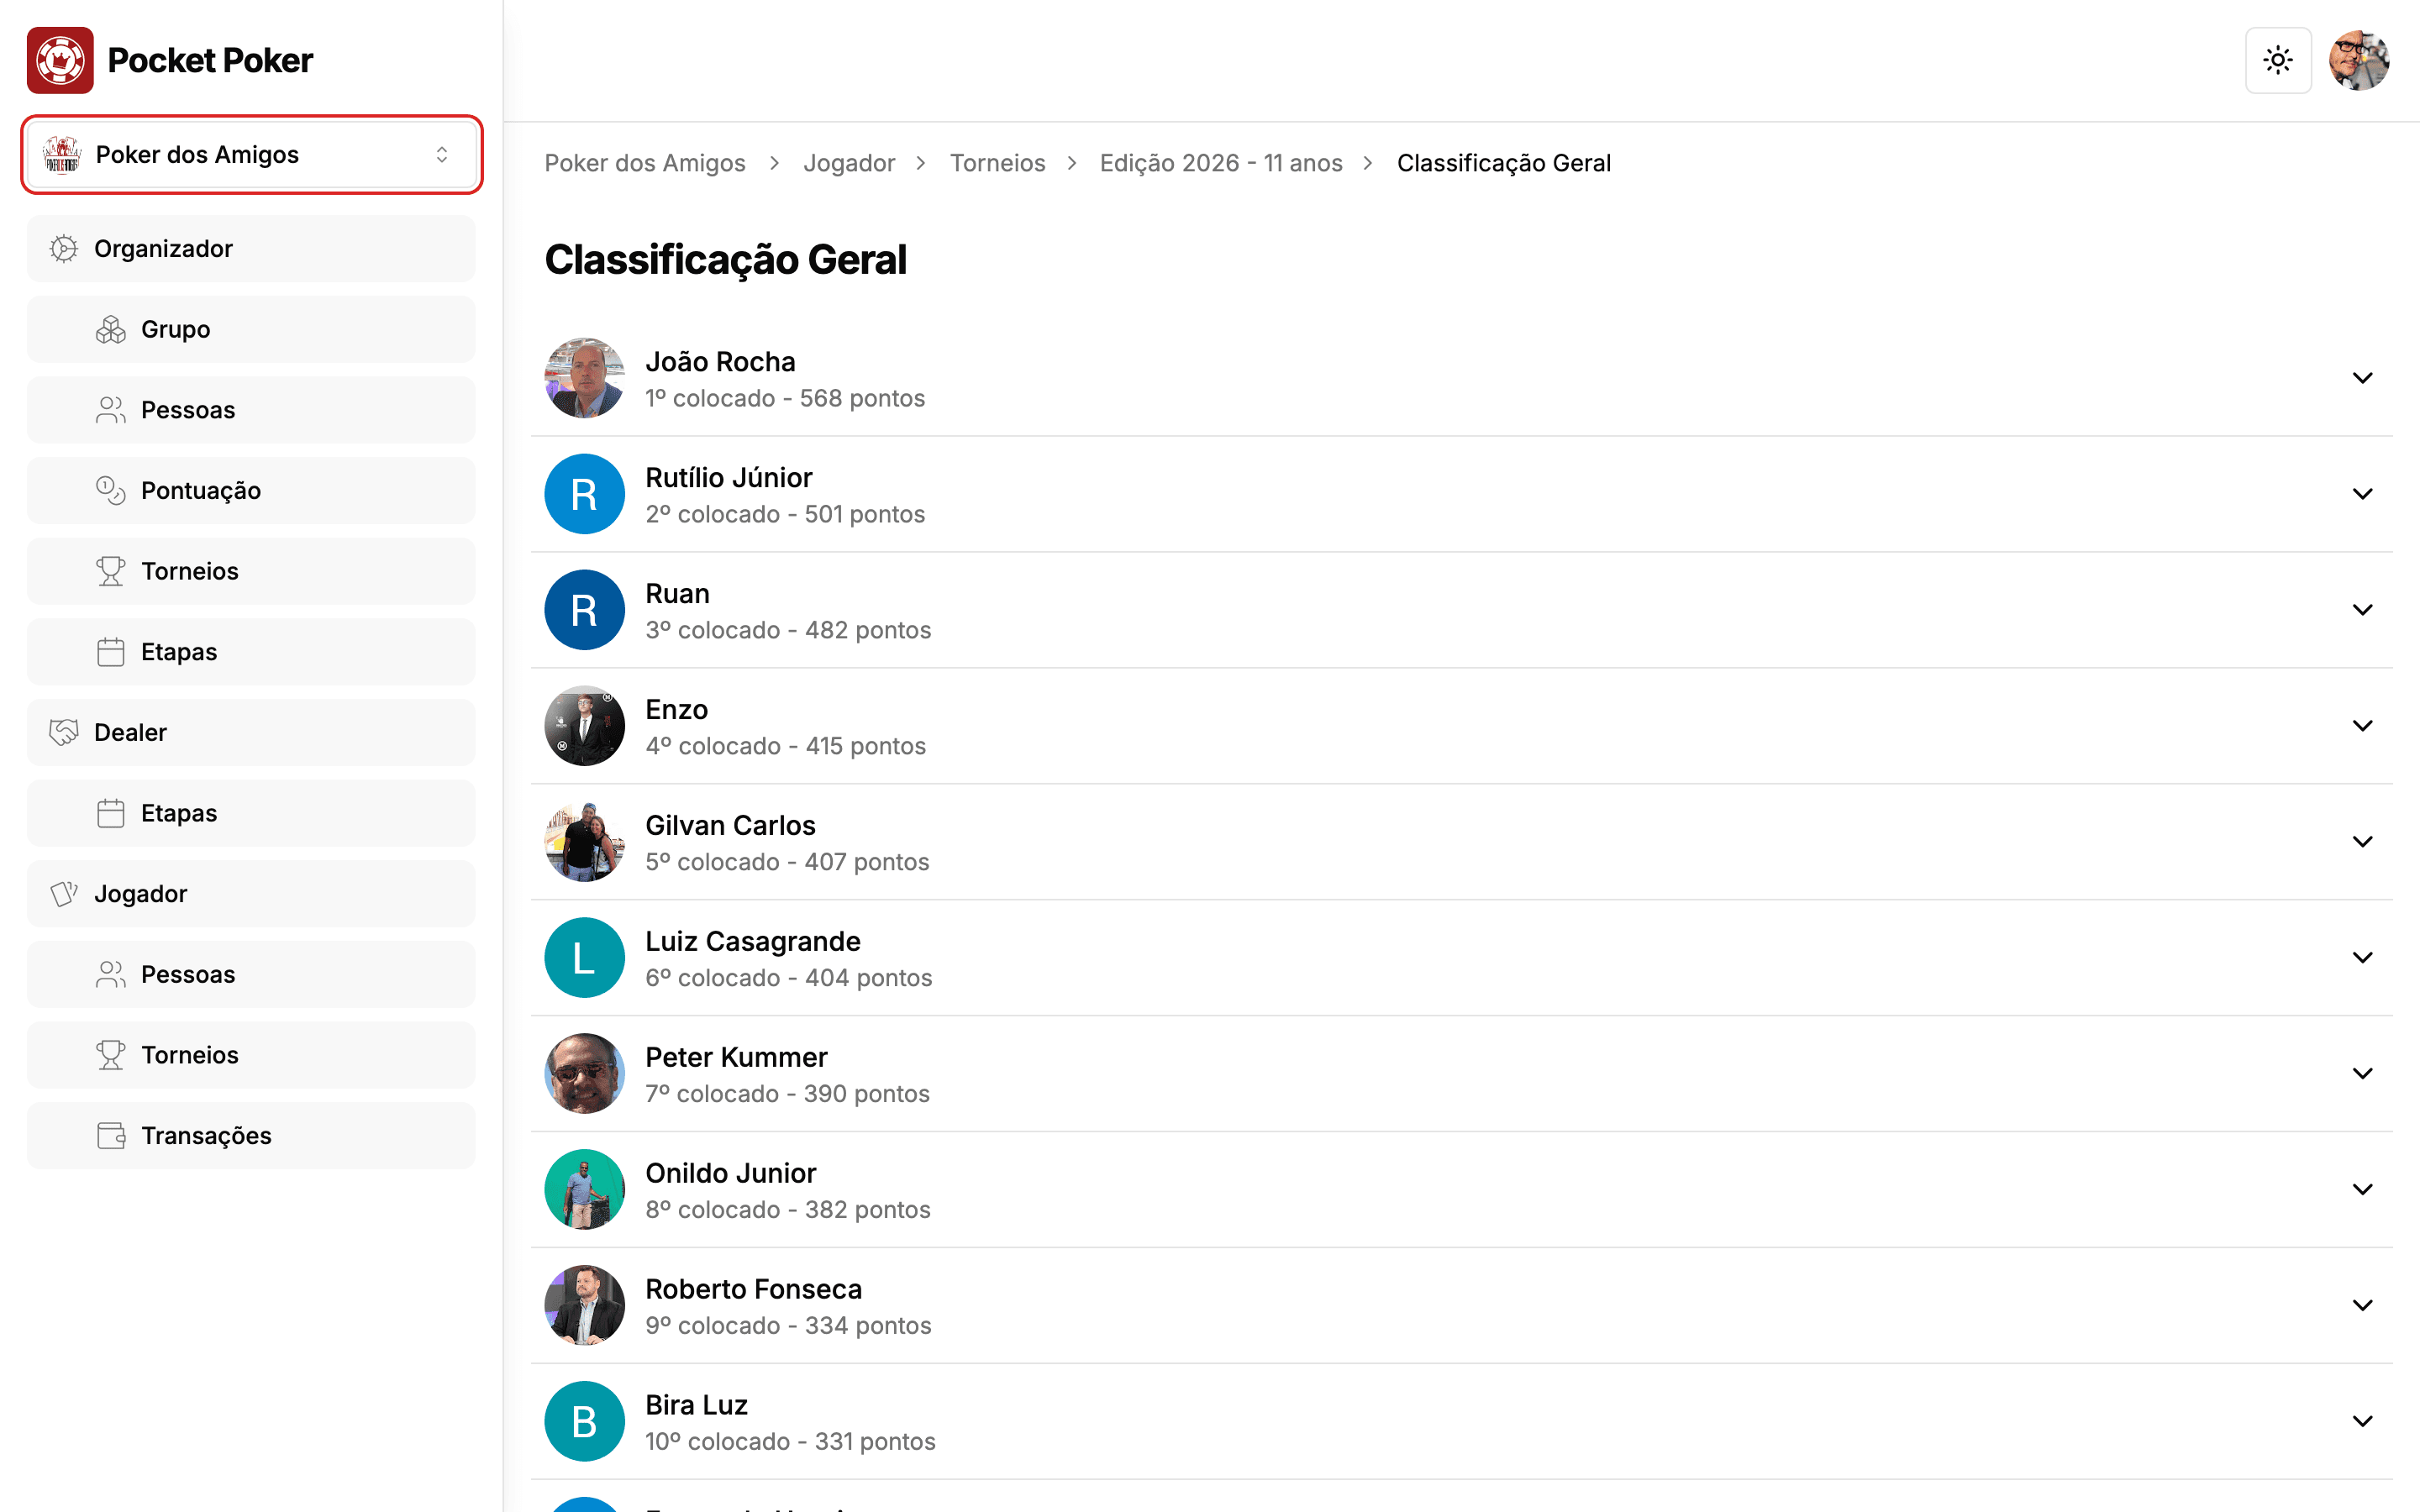Click the trophy icon for Organizador Torneios
Screen dimensions: 2420x1512
click(x=110, y=571)
